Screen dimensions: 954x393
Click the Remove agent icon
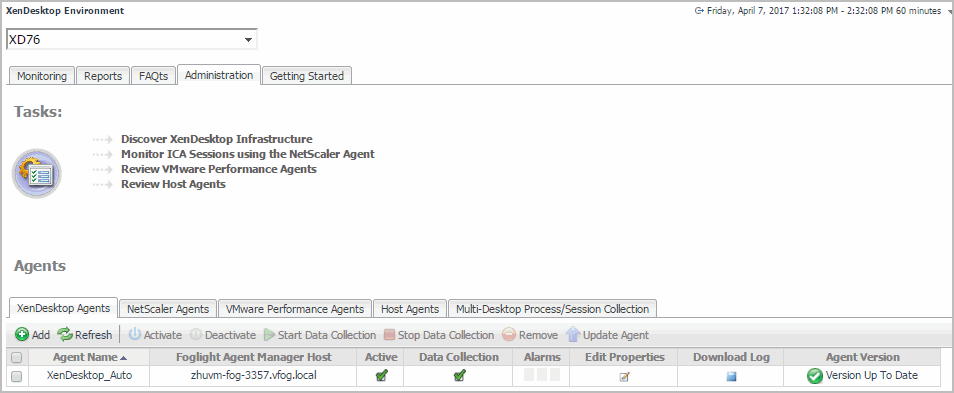tap(509, 335)
